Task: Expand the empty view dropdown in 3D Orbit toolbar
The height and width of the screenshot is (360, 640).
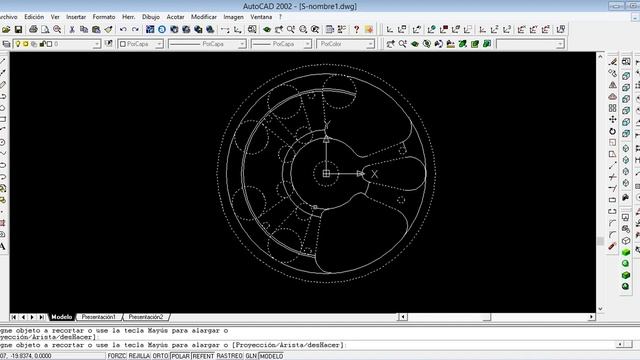Action: click(x=560, y=44)
